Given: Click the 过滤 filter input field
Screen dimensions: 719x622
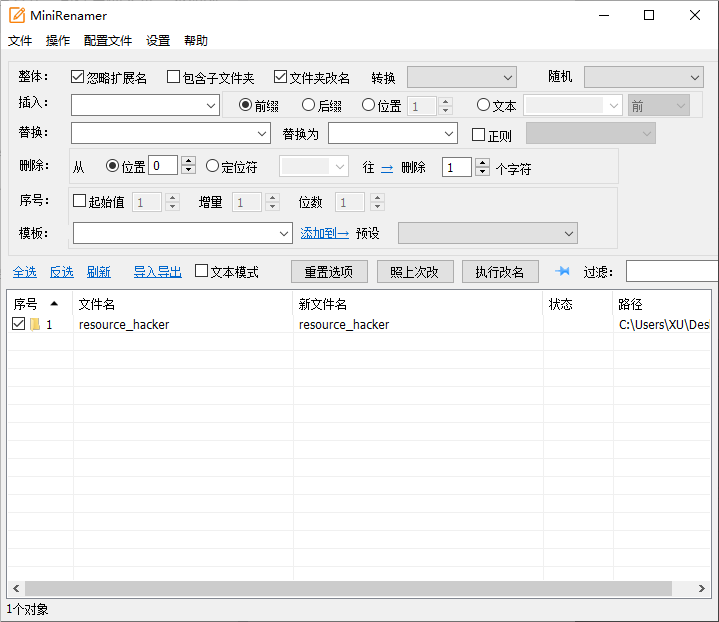Looking at the screenshot, I should click(672, 271).
